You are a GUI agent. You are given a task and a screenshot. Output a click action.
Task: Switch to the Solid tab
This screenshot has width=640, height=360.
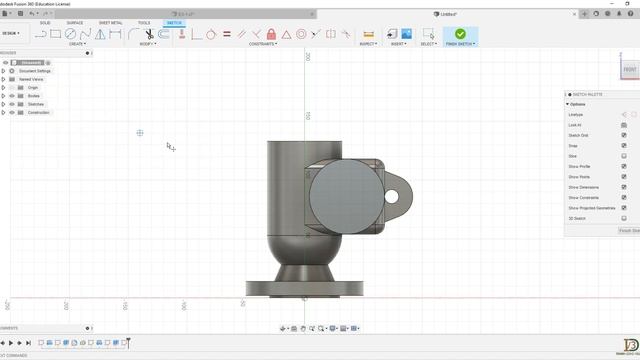pyautogui.click(x=45, y=23)
